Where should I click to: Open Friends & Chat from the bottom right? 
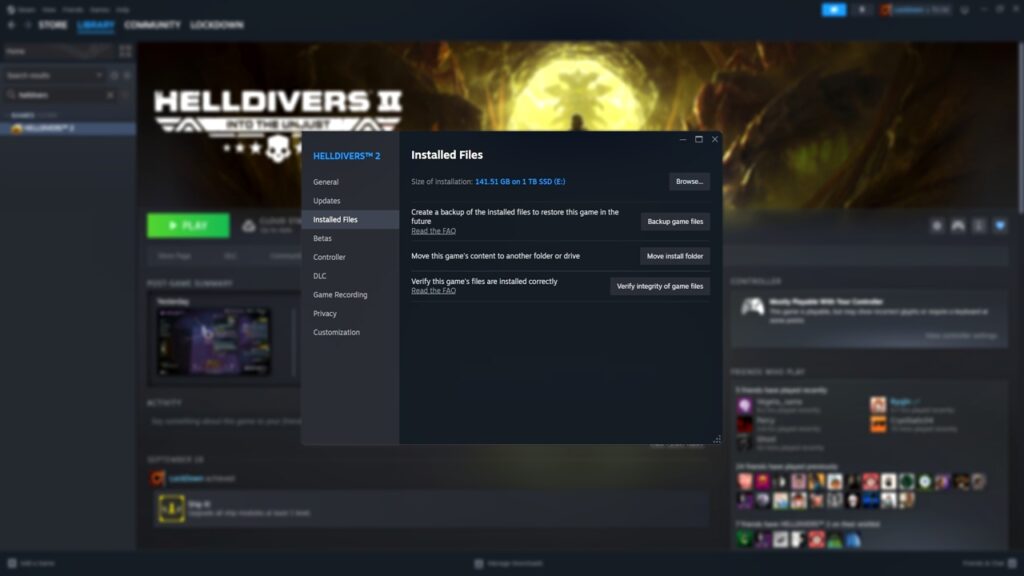[991, 562]
